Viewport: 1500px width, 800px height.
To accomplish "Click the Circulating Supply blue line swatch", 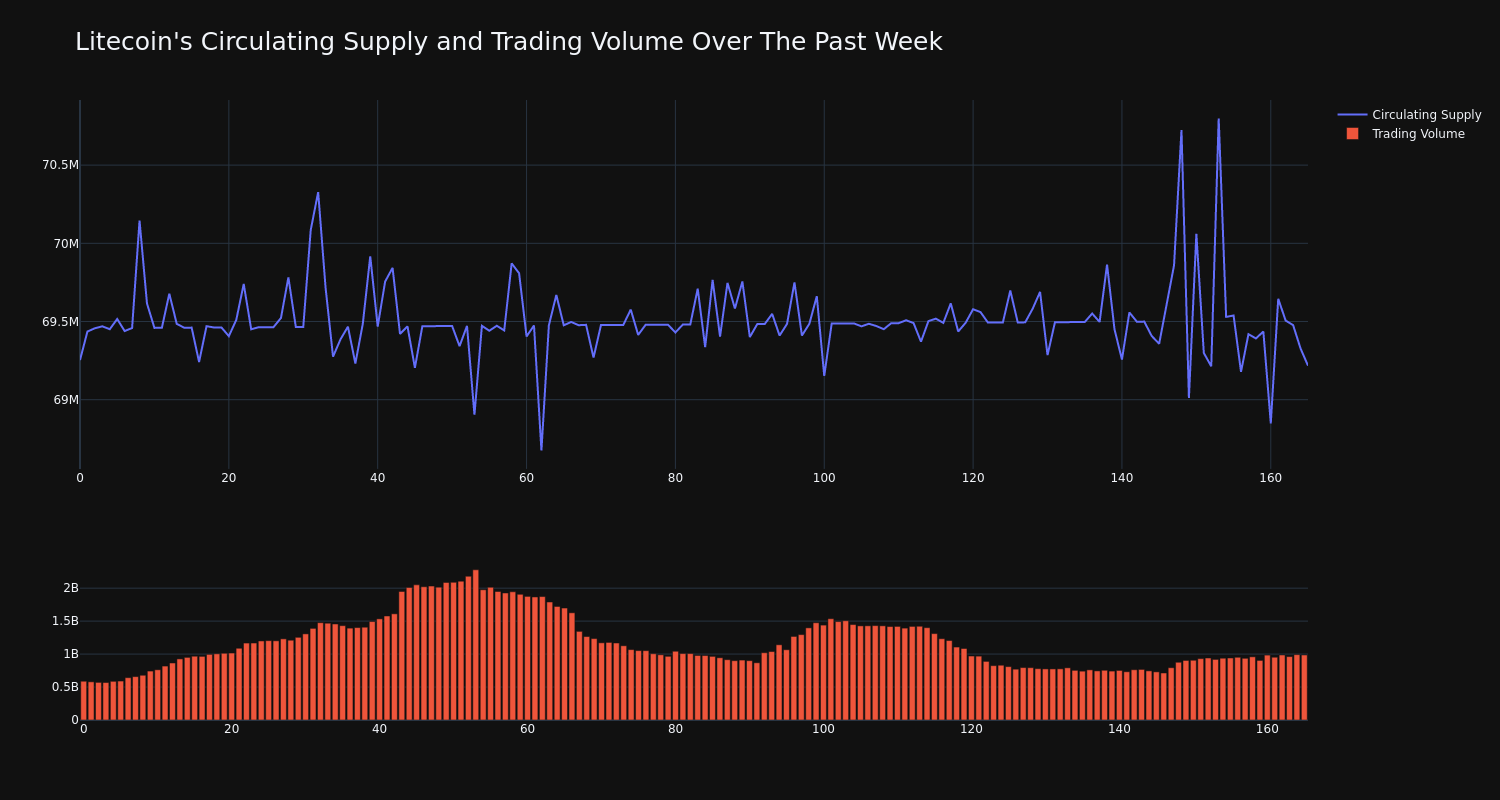I will [x=1352, y=115].
